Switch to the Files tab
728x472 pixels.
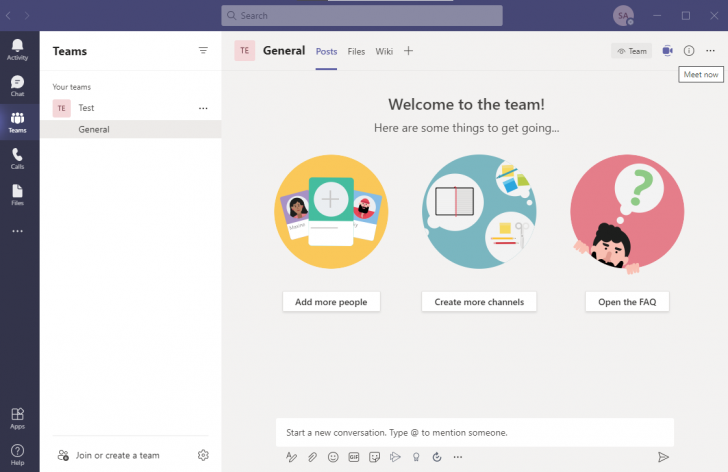tap(356, 52)
